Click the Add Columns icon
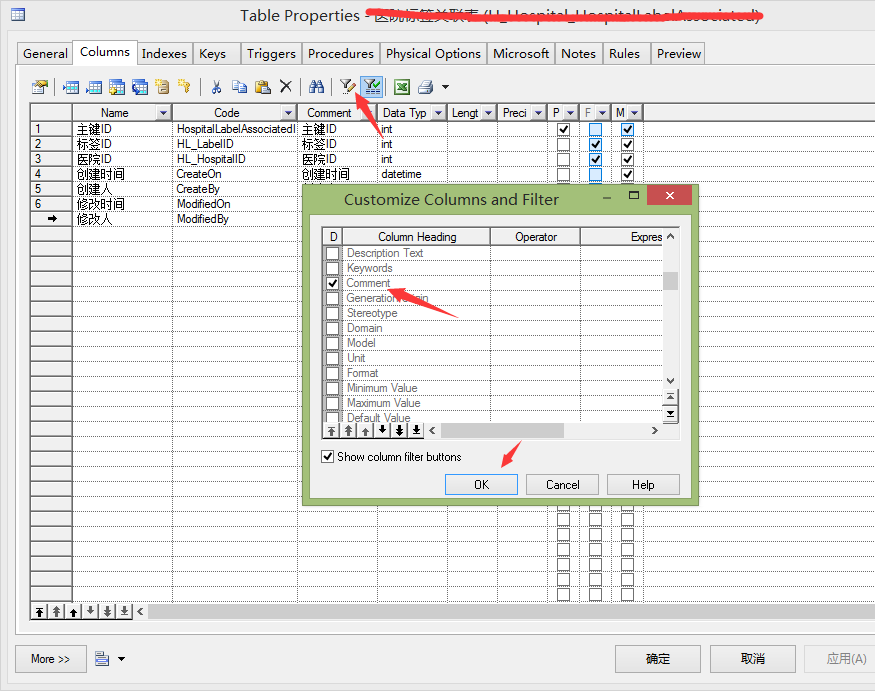The height and width of the screenshot is (691, 875). (117, 87)
